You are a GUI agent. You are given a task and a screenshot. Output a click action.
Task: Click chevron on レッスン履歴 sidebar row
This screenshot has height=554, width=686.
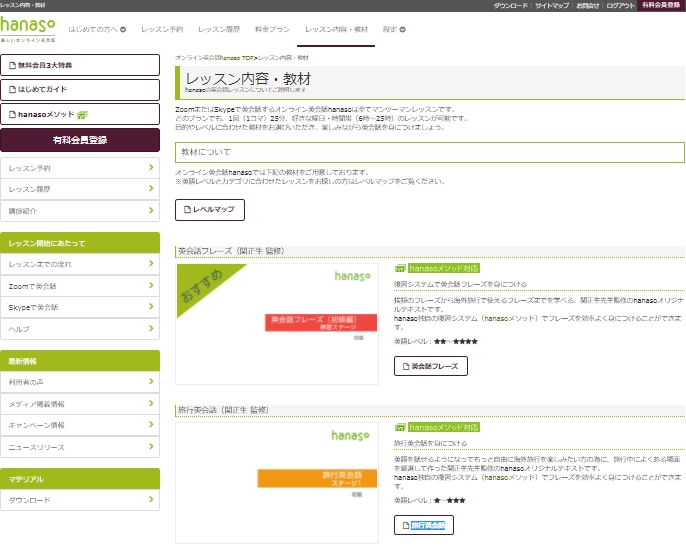point(151,188)
